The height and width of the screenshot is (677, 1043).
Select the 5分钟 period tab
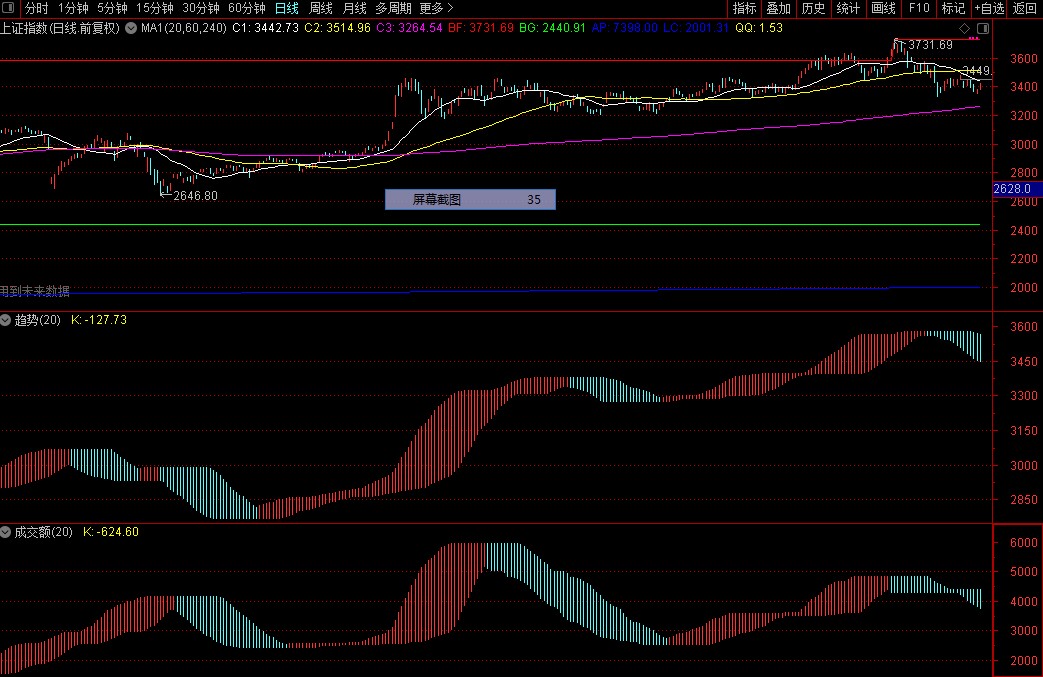pos(112,8)
